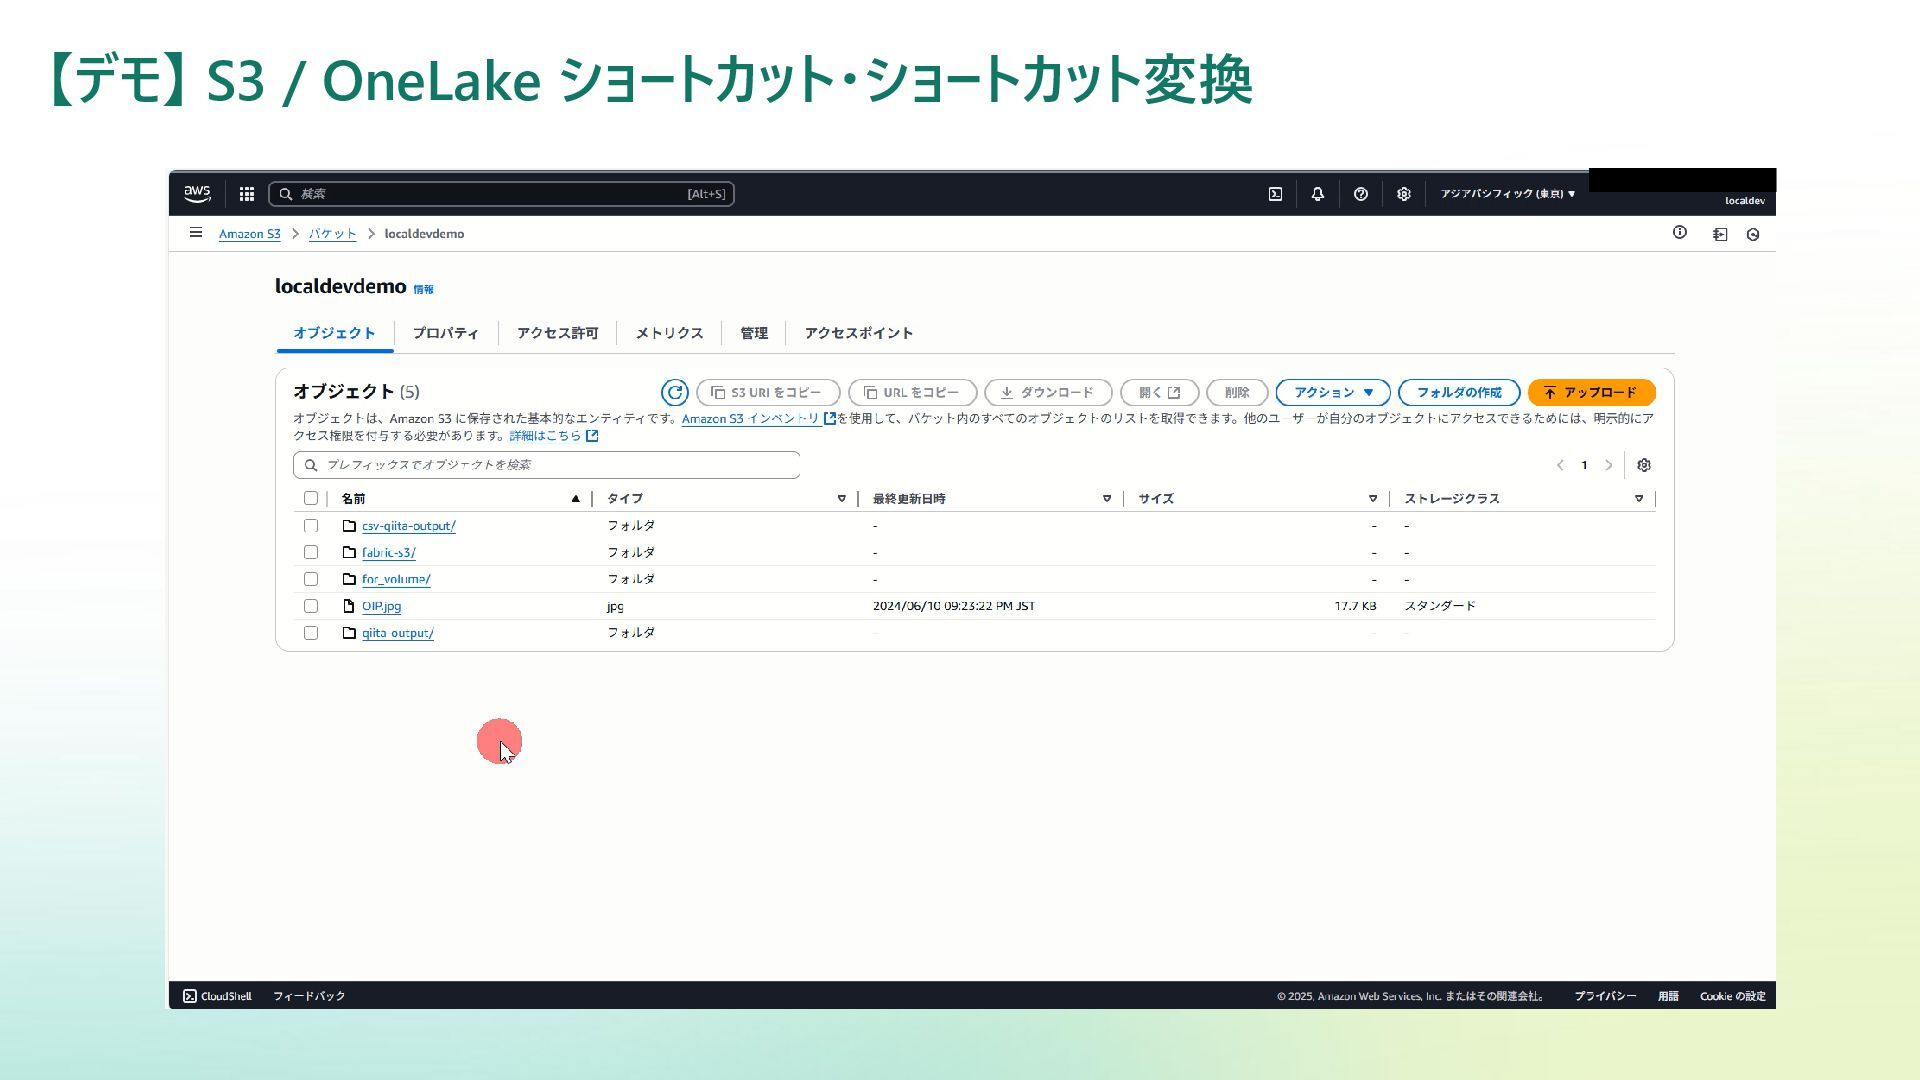This screenshot has height=1080, width=1920.
Task: Click the フォルダの作成 button
Action: pos(1458,393)
